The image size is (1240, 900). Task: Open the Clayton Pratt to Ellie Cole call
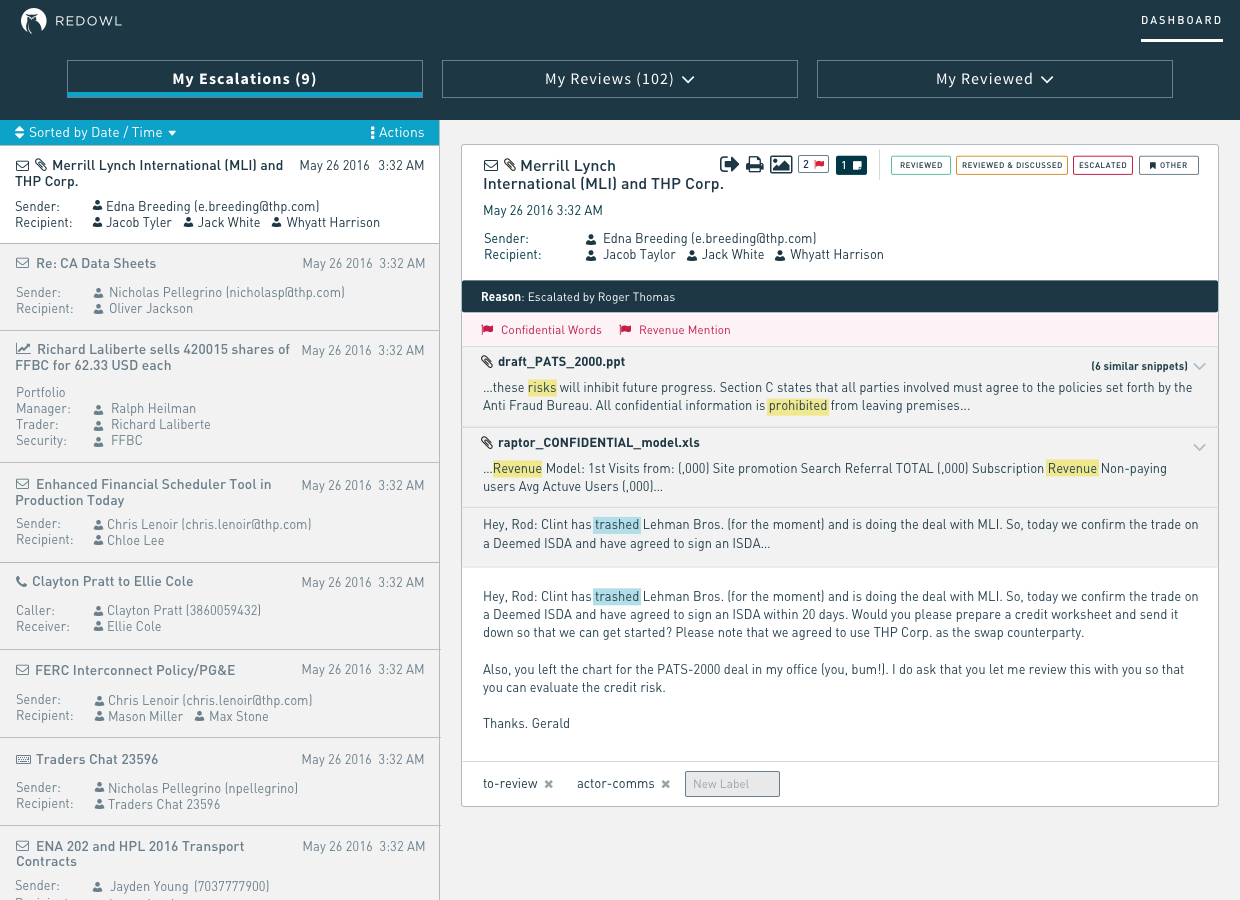[x=219, y=605]
